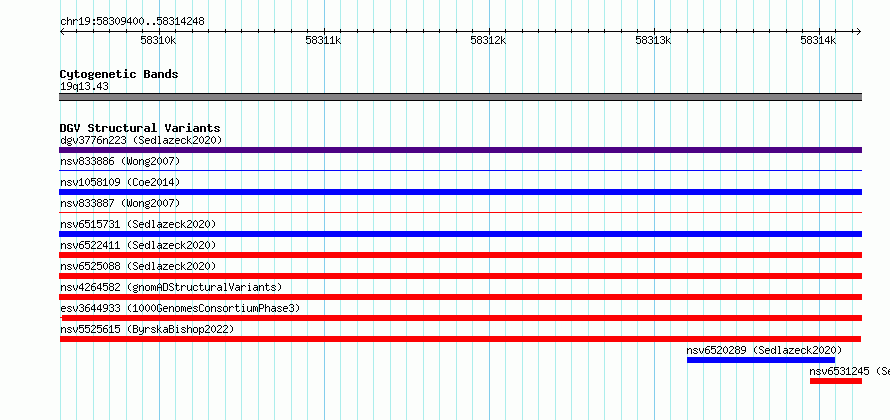The width and height of the screenshot is (890, 420).
Task: Click the short blue nsv6520289 bar
Action: click(x=761, y=360)
